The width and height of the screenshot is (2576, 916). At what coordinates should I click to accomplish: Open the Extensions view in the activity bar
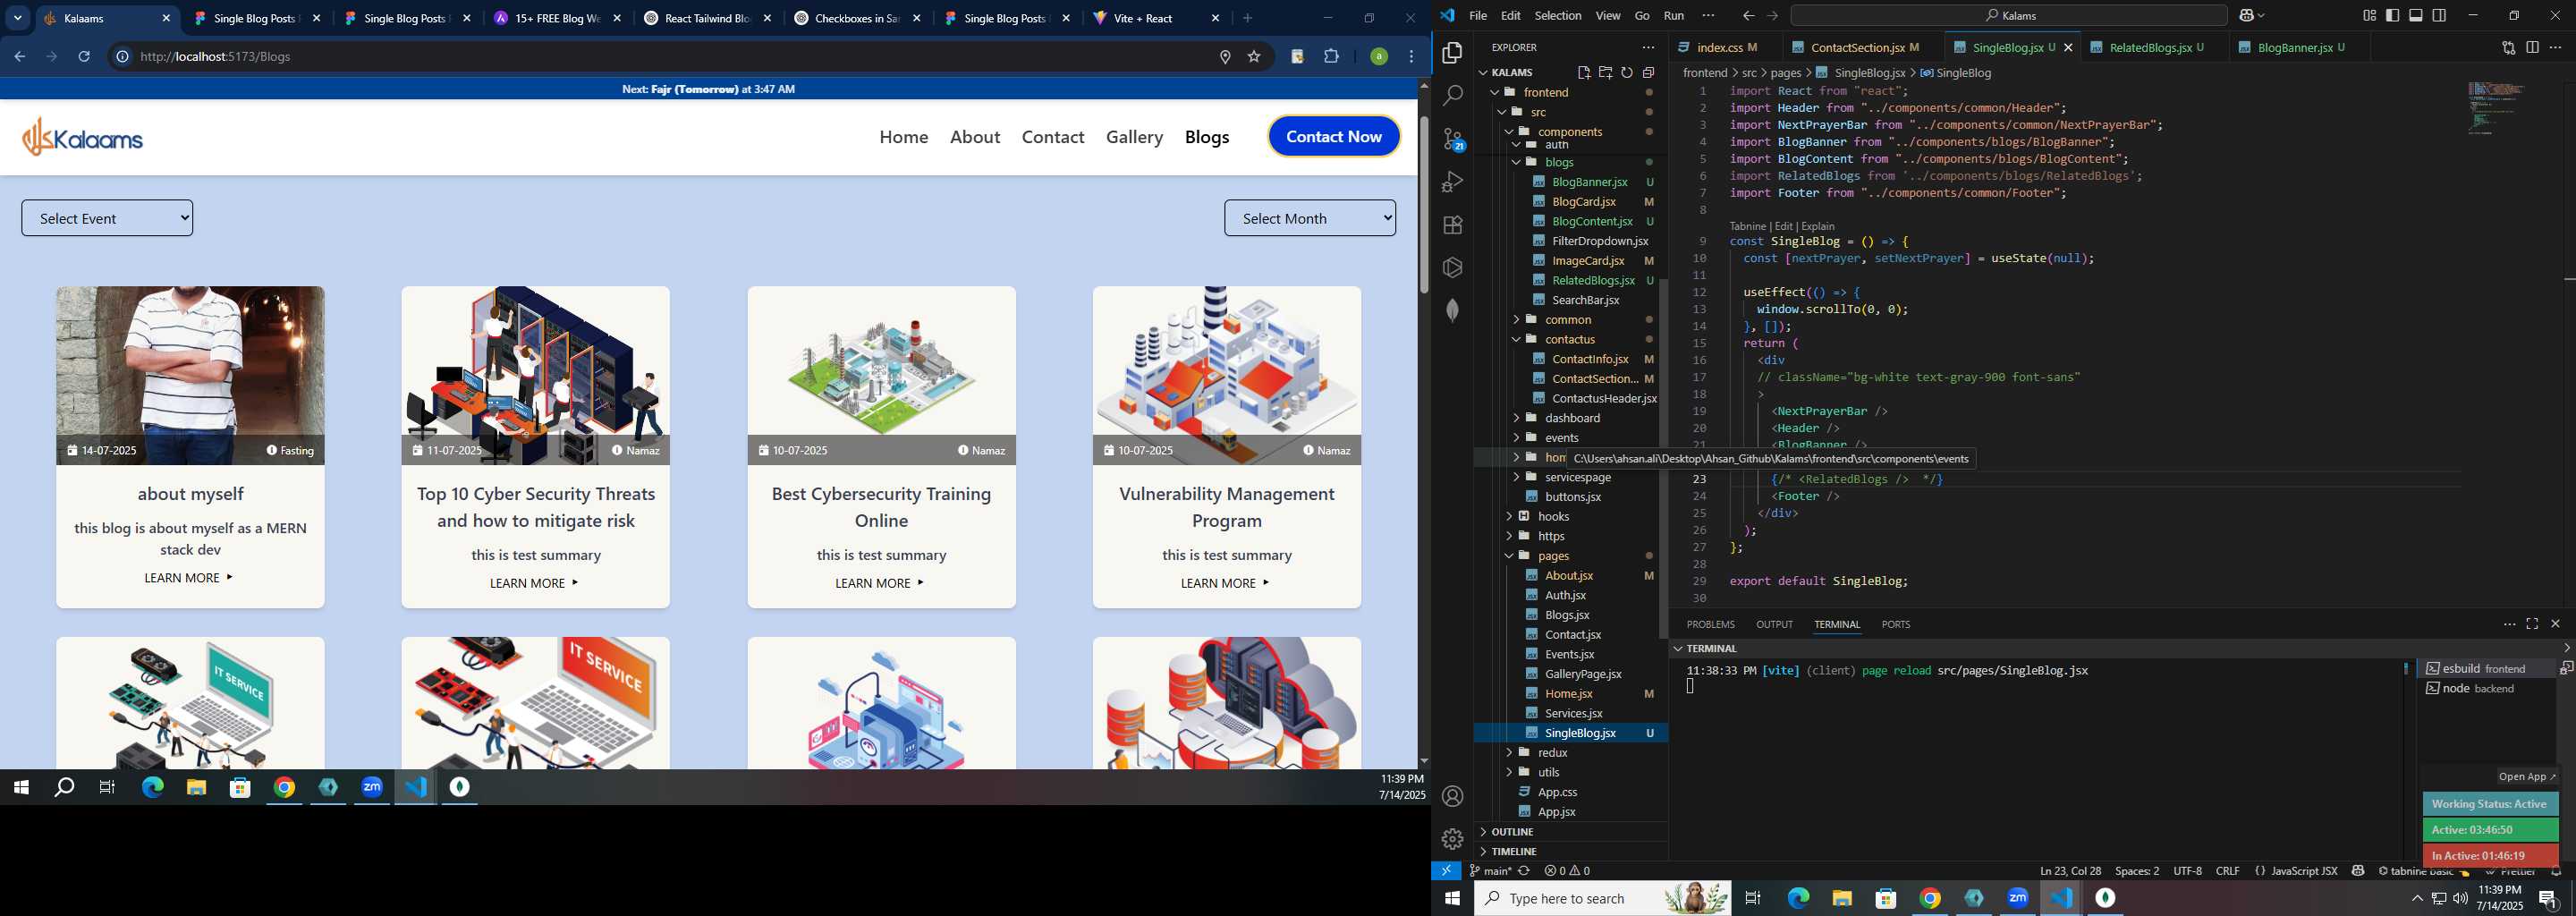tap(1452, 224)
